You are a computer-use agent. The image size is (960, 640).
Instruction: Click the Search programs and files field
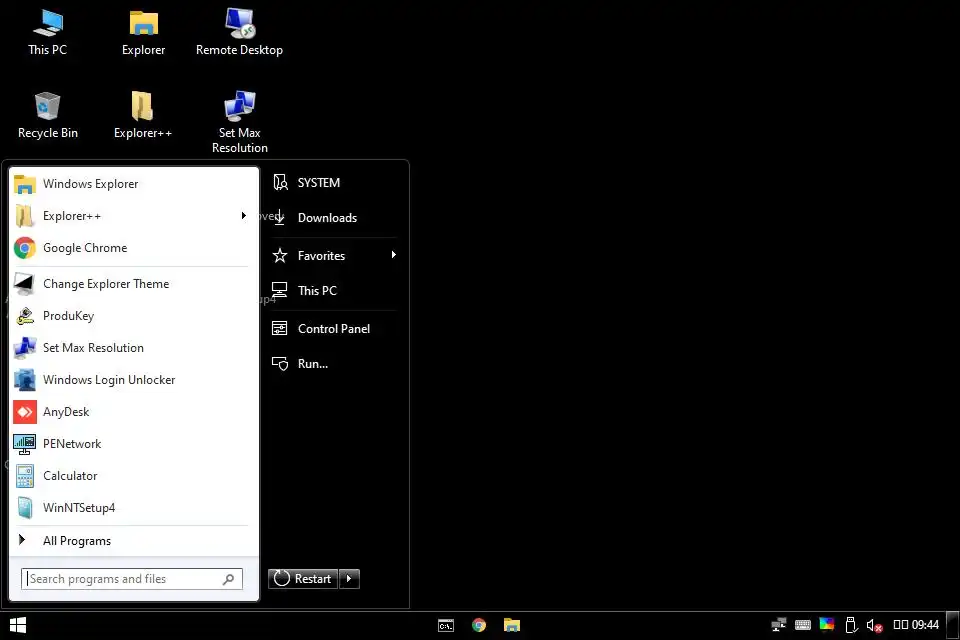tap(132, 579)
